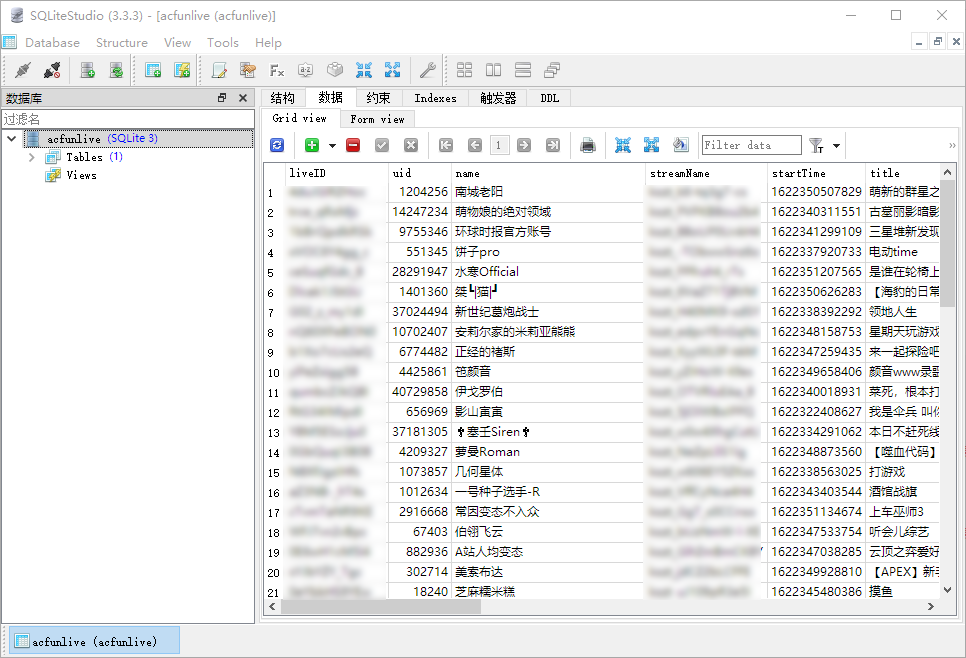
Task: Refresh table data with blue refresh icon
Action: (x=277, y=145)
